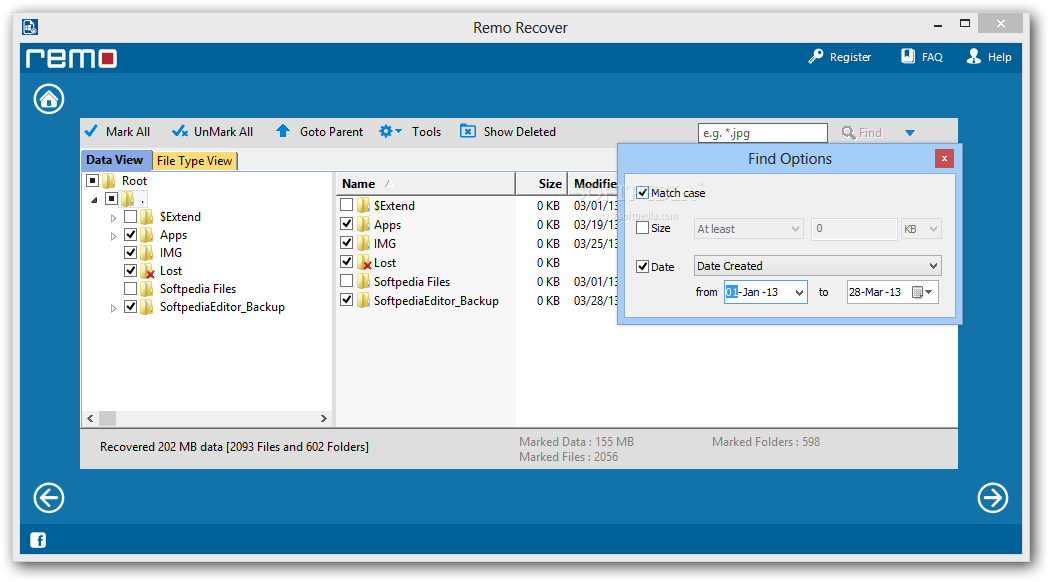Screen dimensions: 1050x582
Task: Check Softpedia Files in the tree
Action: (131, 289)
